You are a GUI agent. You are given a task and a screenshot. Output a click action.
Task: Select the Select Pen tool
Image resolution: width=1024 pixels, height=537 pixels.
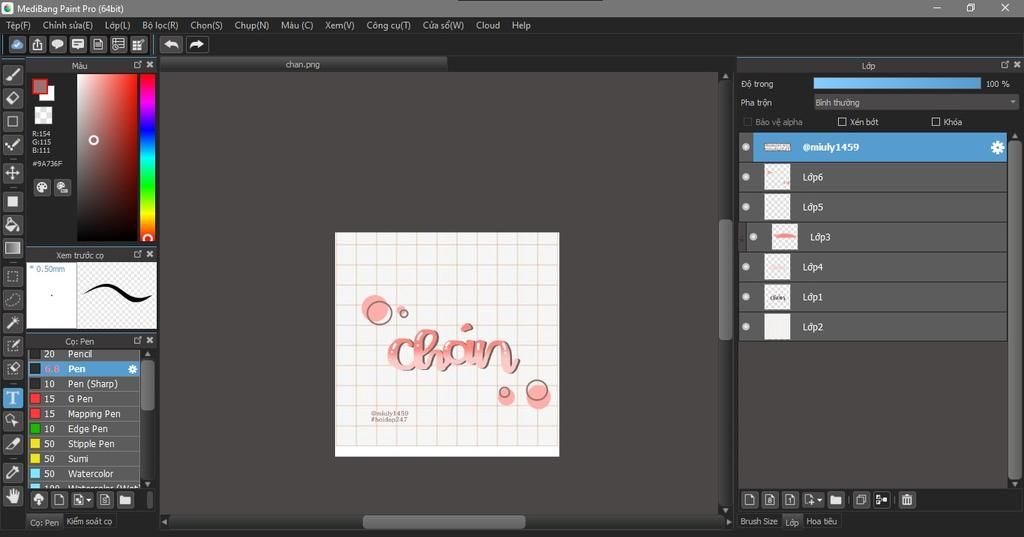coord(12,346)
